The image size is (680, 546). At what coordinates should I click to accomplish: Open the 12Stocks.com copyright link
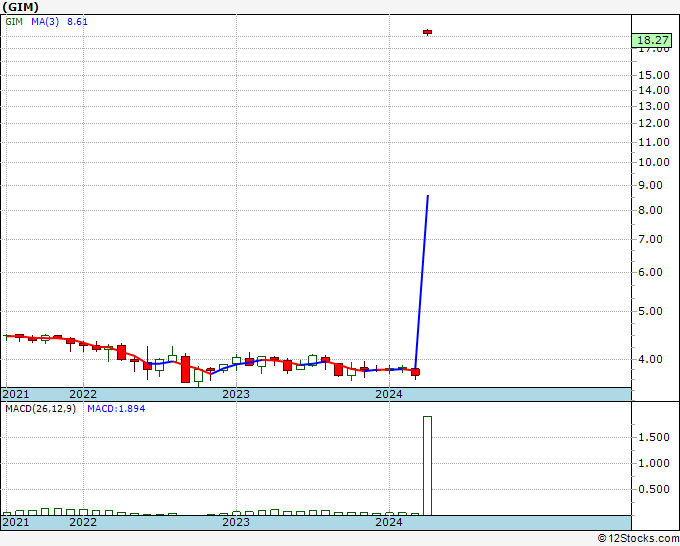[638, 538]
